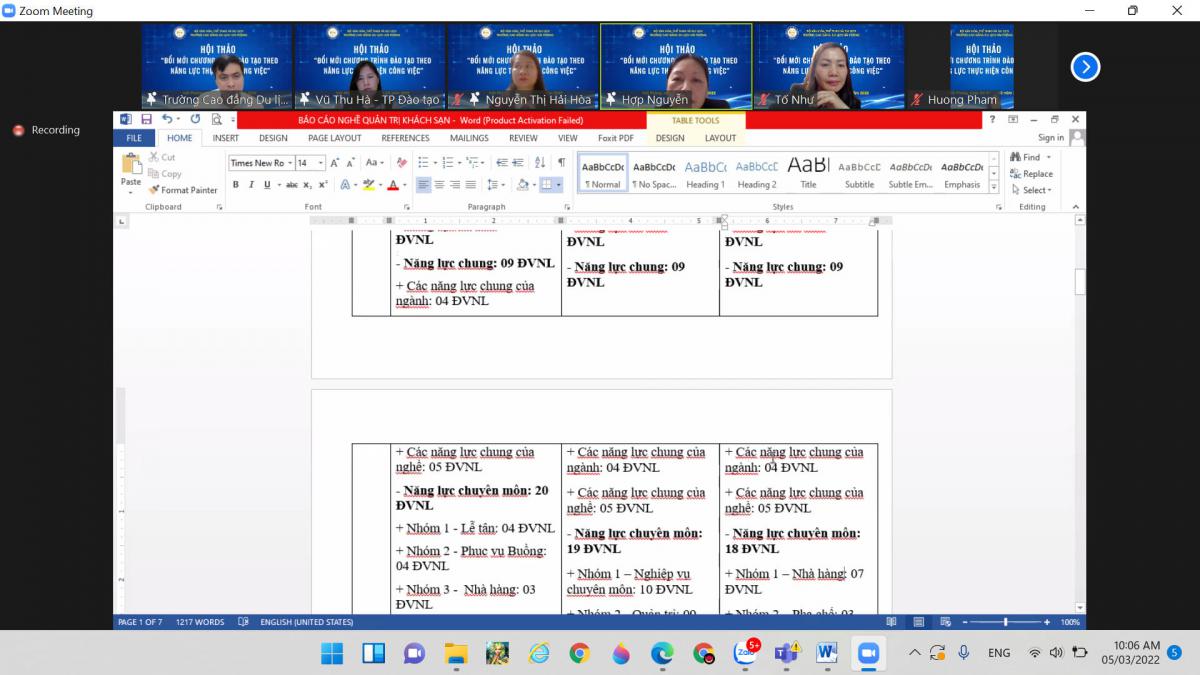Click the Redo icon in Word's title bar
This screenshot has width=1200, height=675.
[195, 119]
